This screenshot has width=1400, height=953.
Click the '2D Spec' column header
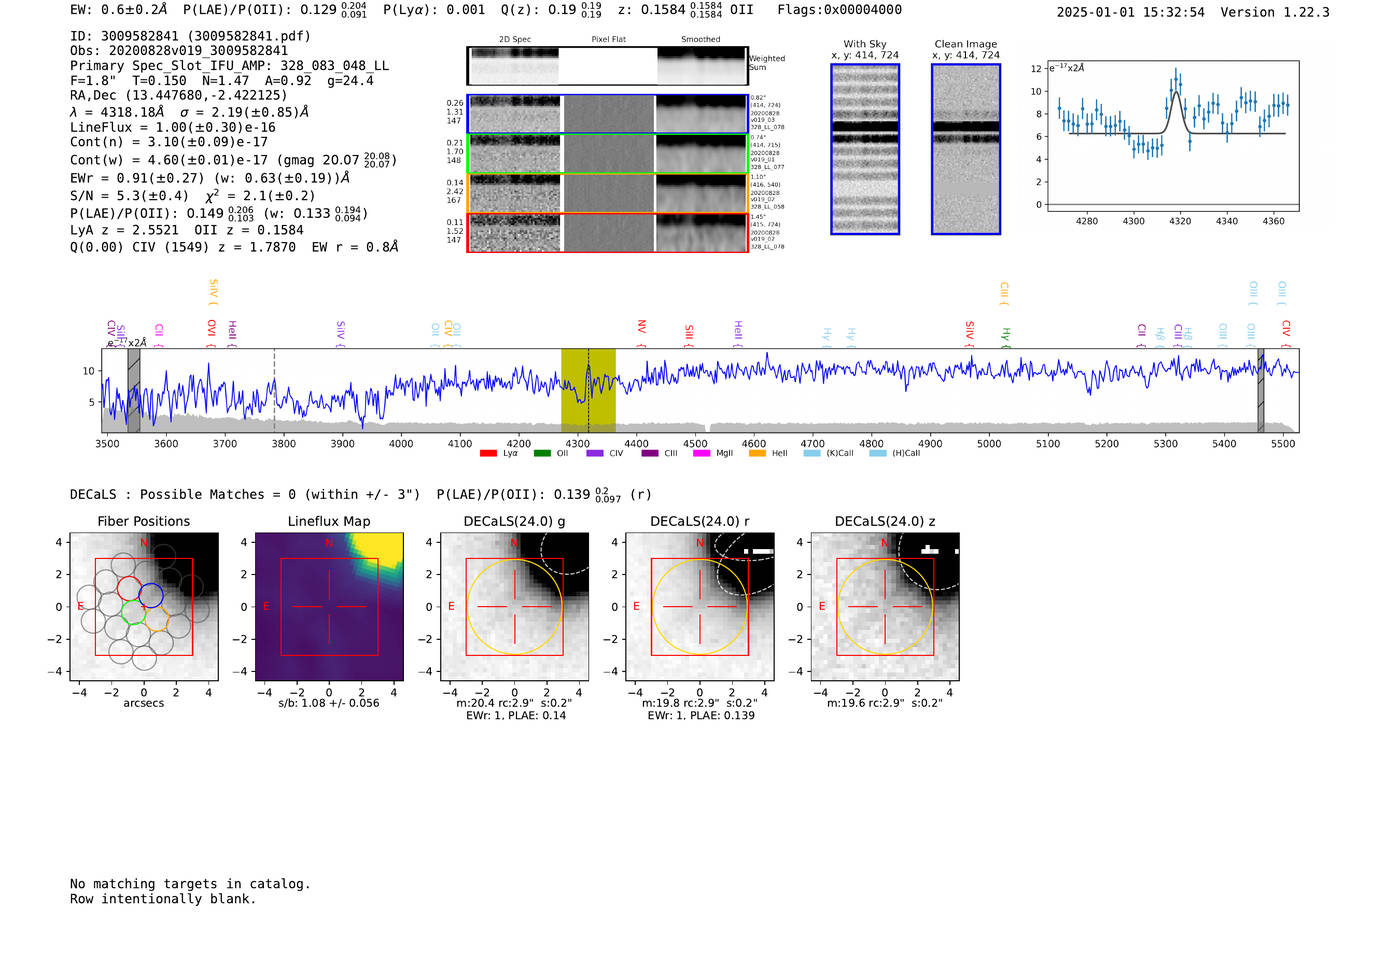click(515, 40)
